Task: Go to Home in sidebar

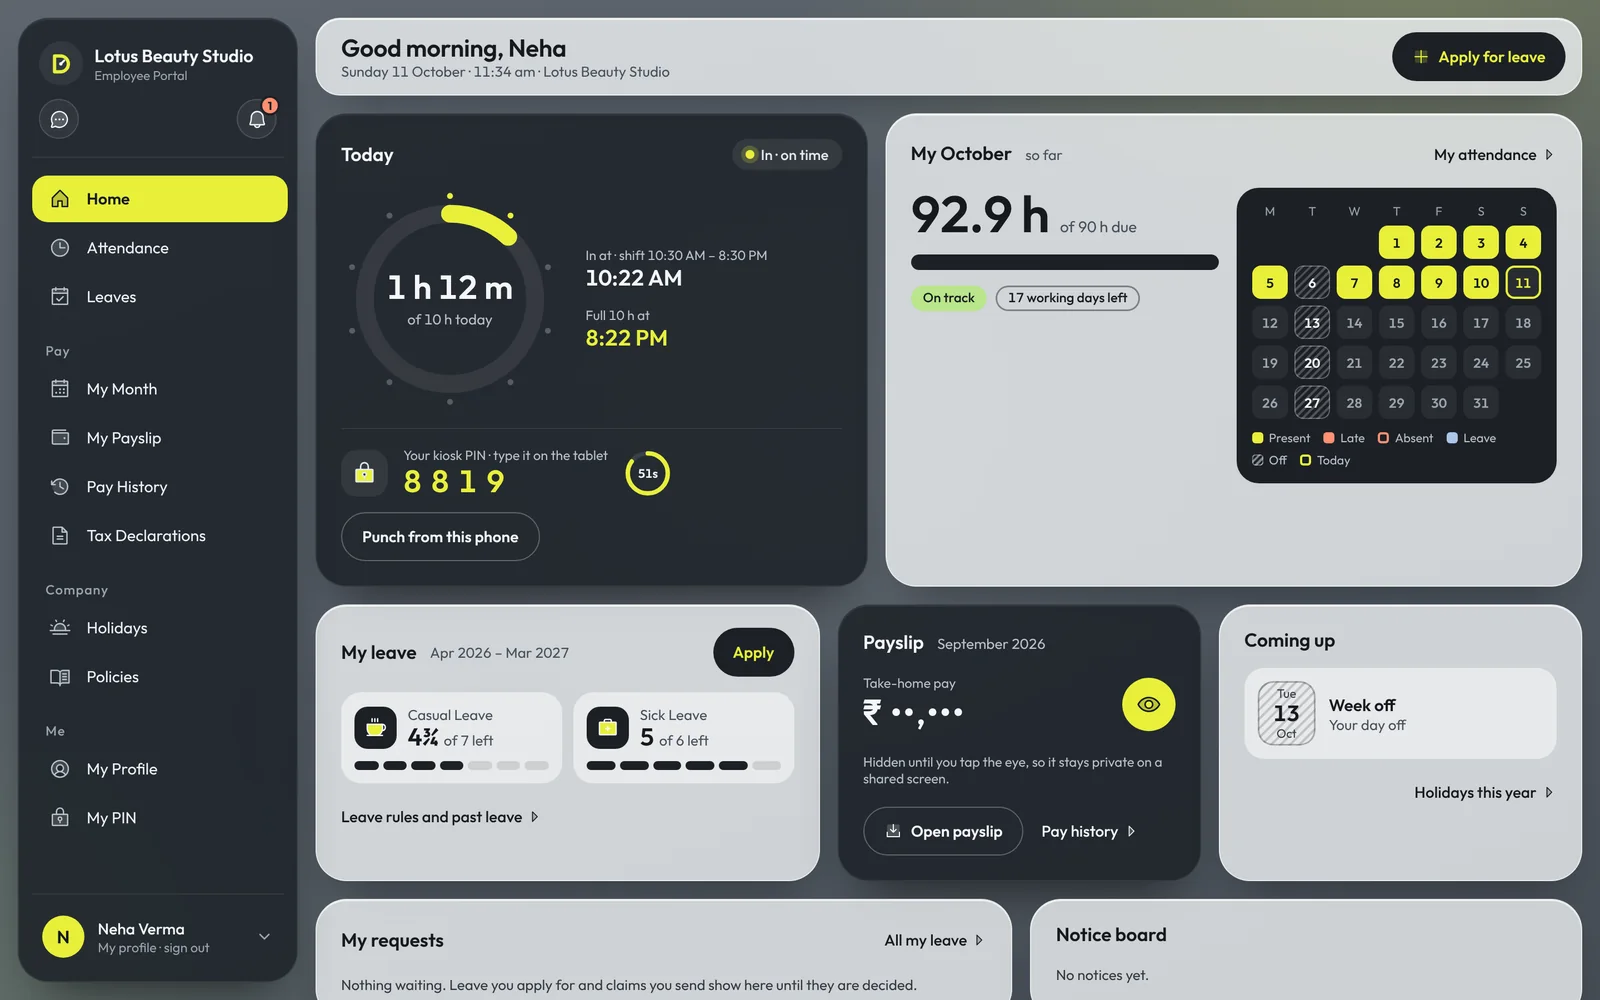Action: pos(160,199)
